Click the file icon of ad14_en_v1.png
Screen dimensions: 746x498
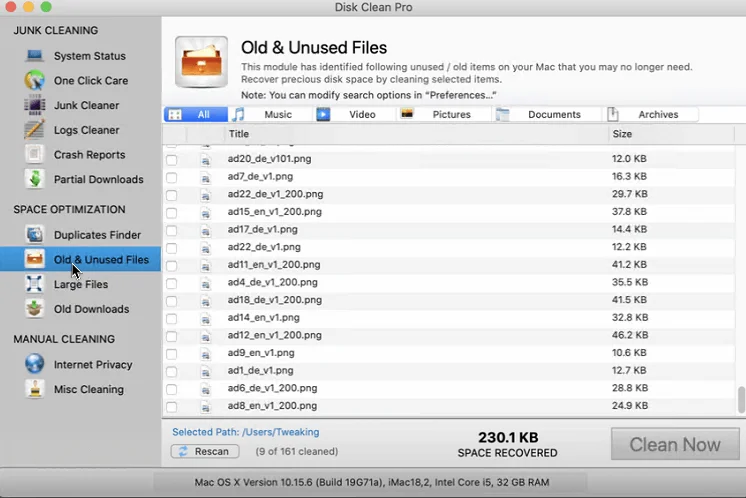206,319
